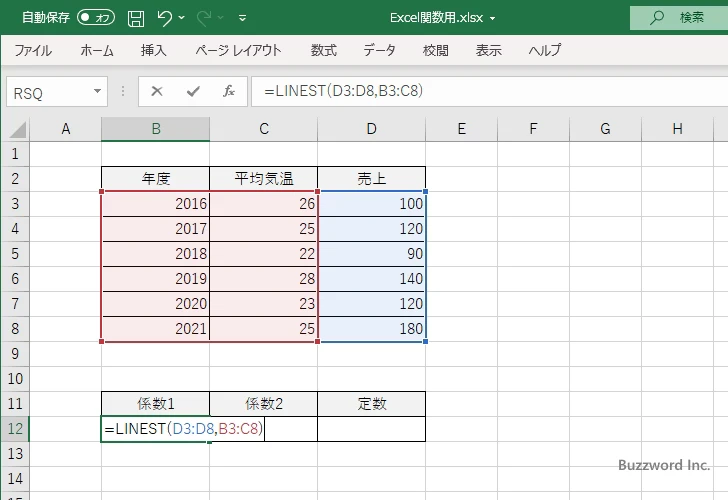Expand the Name Box dropdown arrow
This screenshot has height=500, width=728.
[97, 91]
